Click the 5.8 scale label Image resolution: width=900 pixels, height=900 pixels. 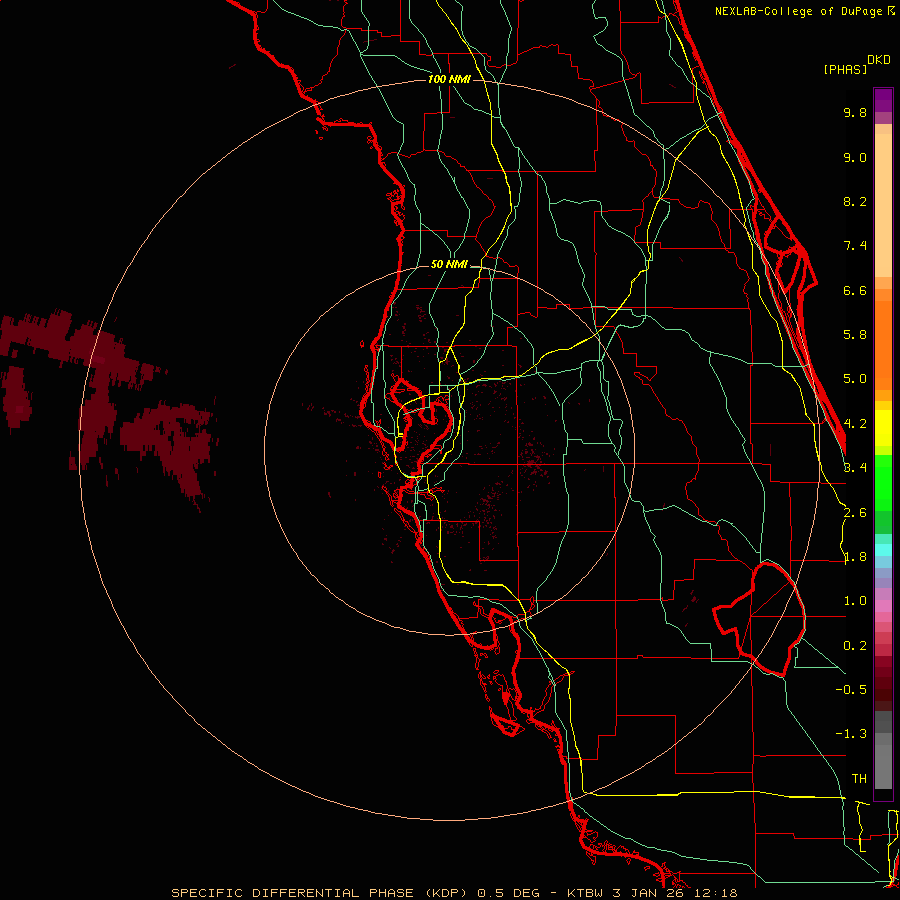(855, 335)
